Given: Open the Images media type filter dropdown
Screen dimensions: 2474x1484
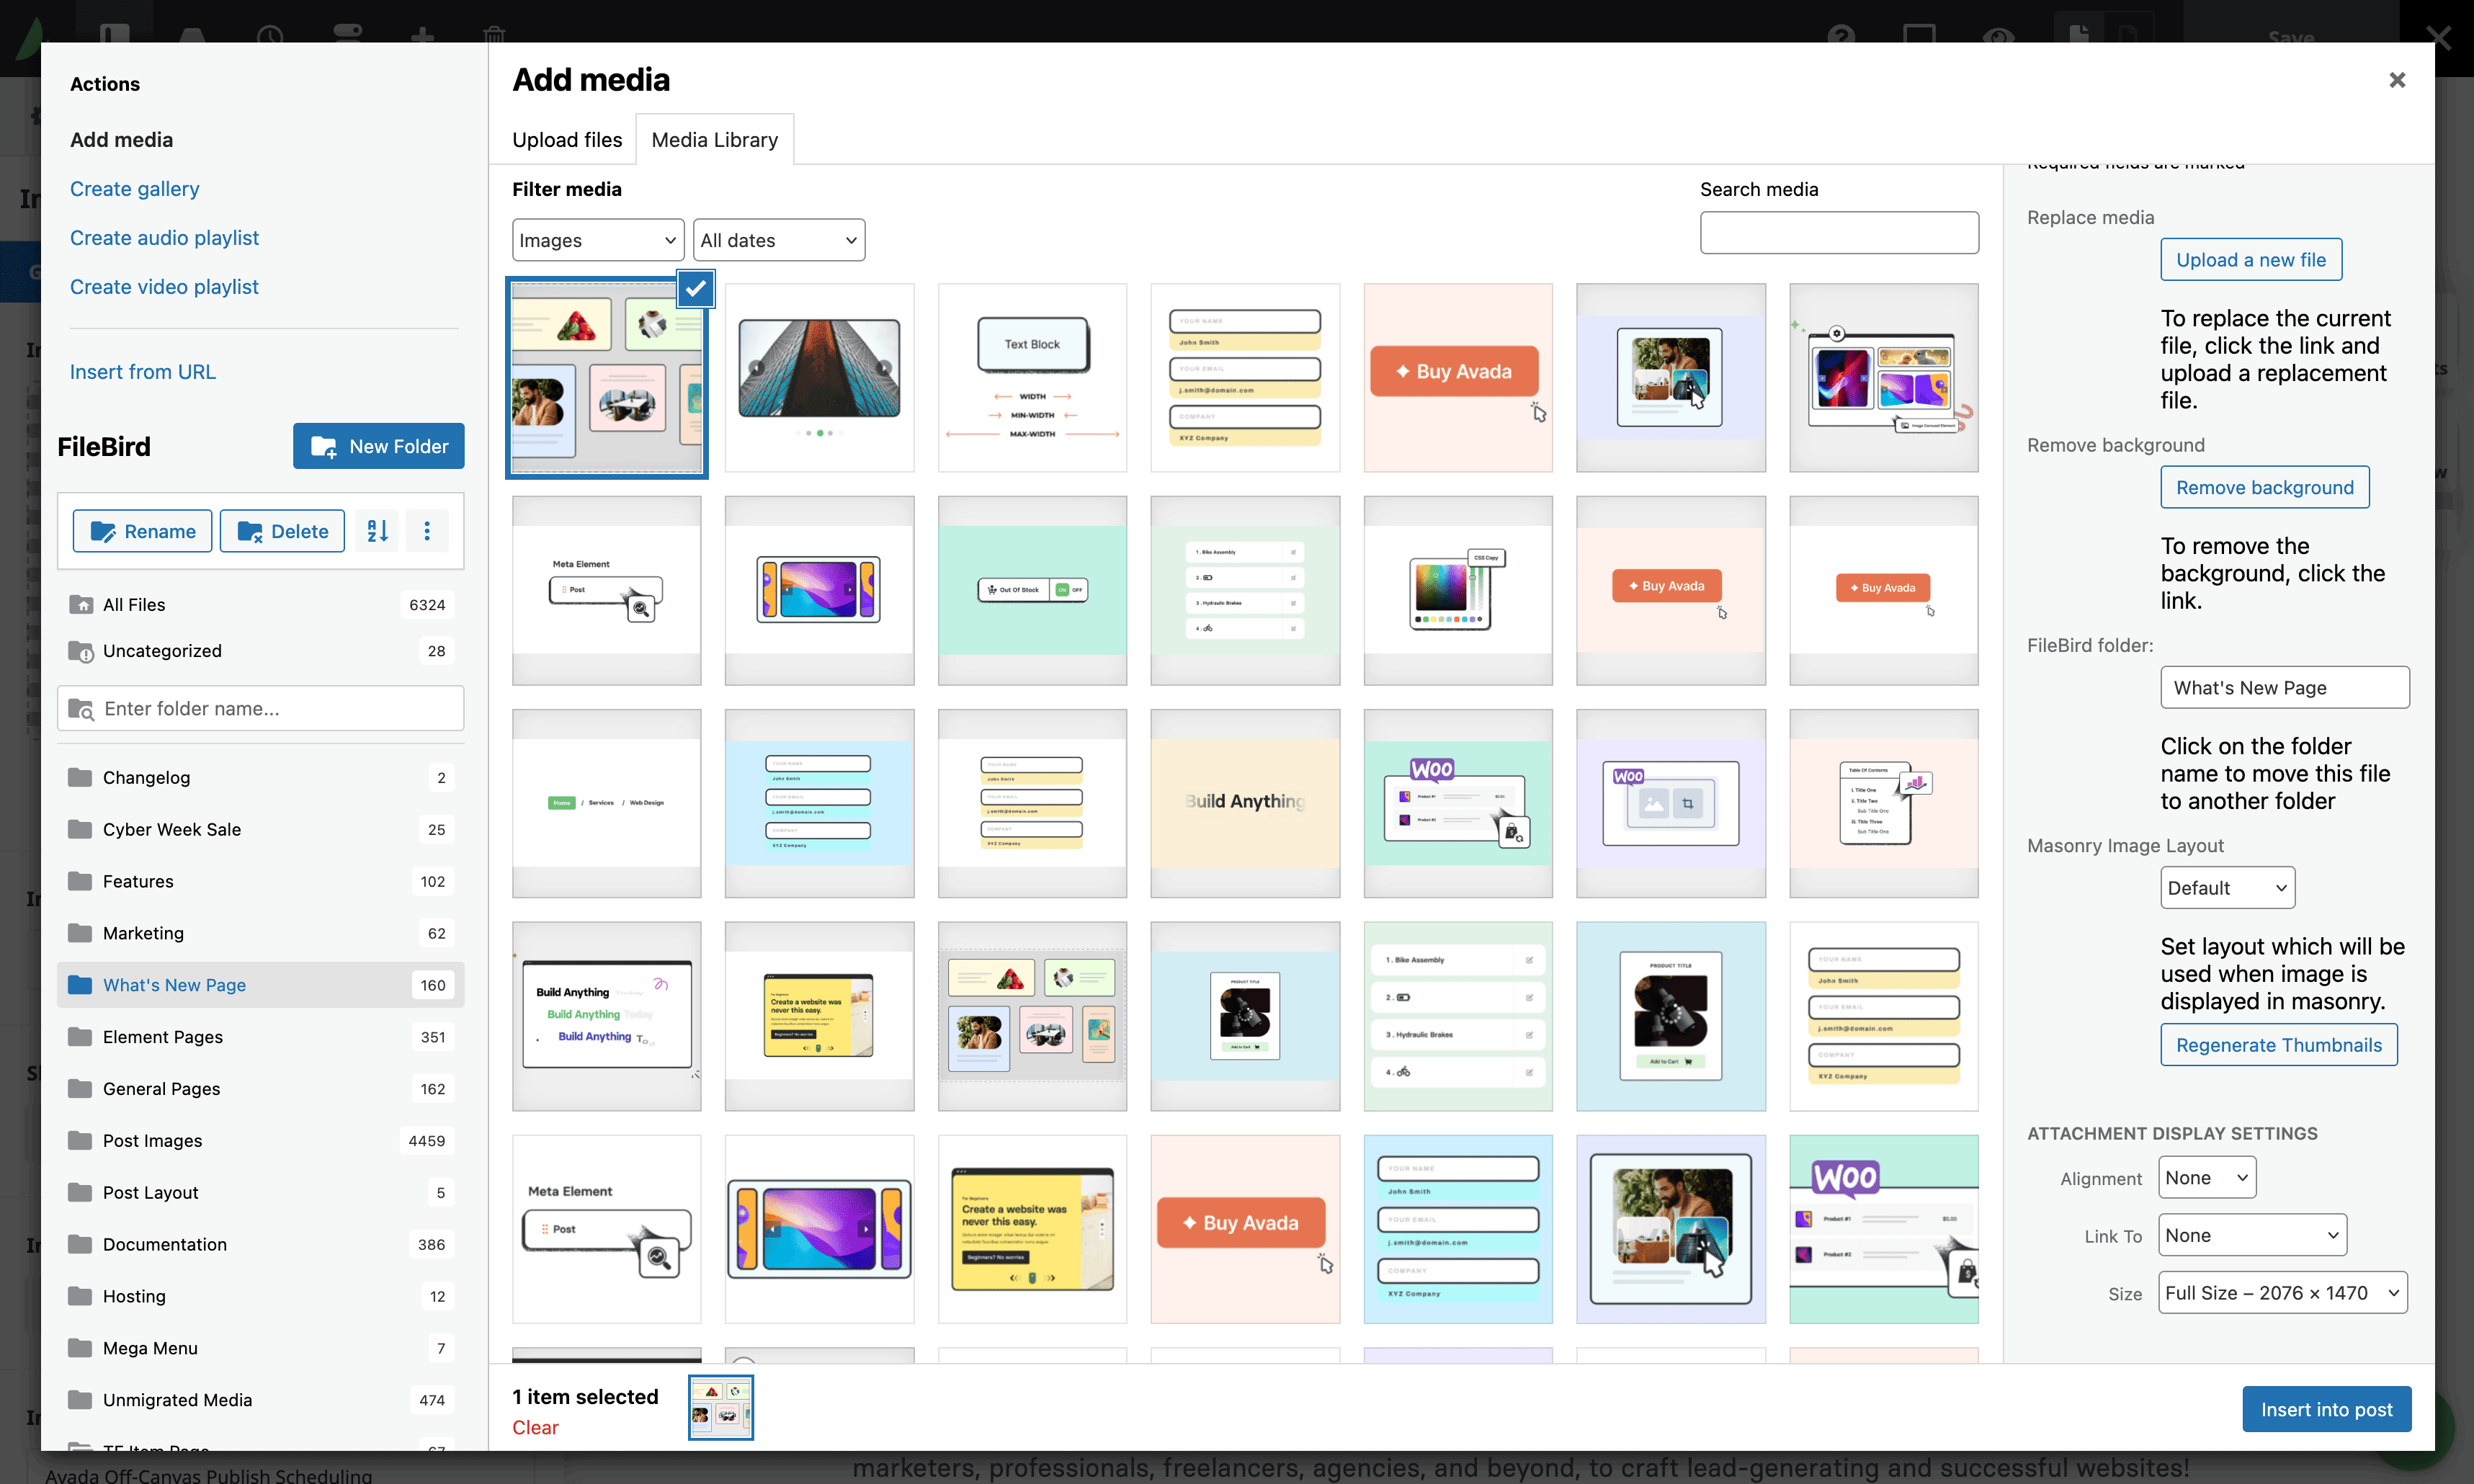Looking at the screenshot, I should [x=598, y=240].
